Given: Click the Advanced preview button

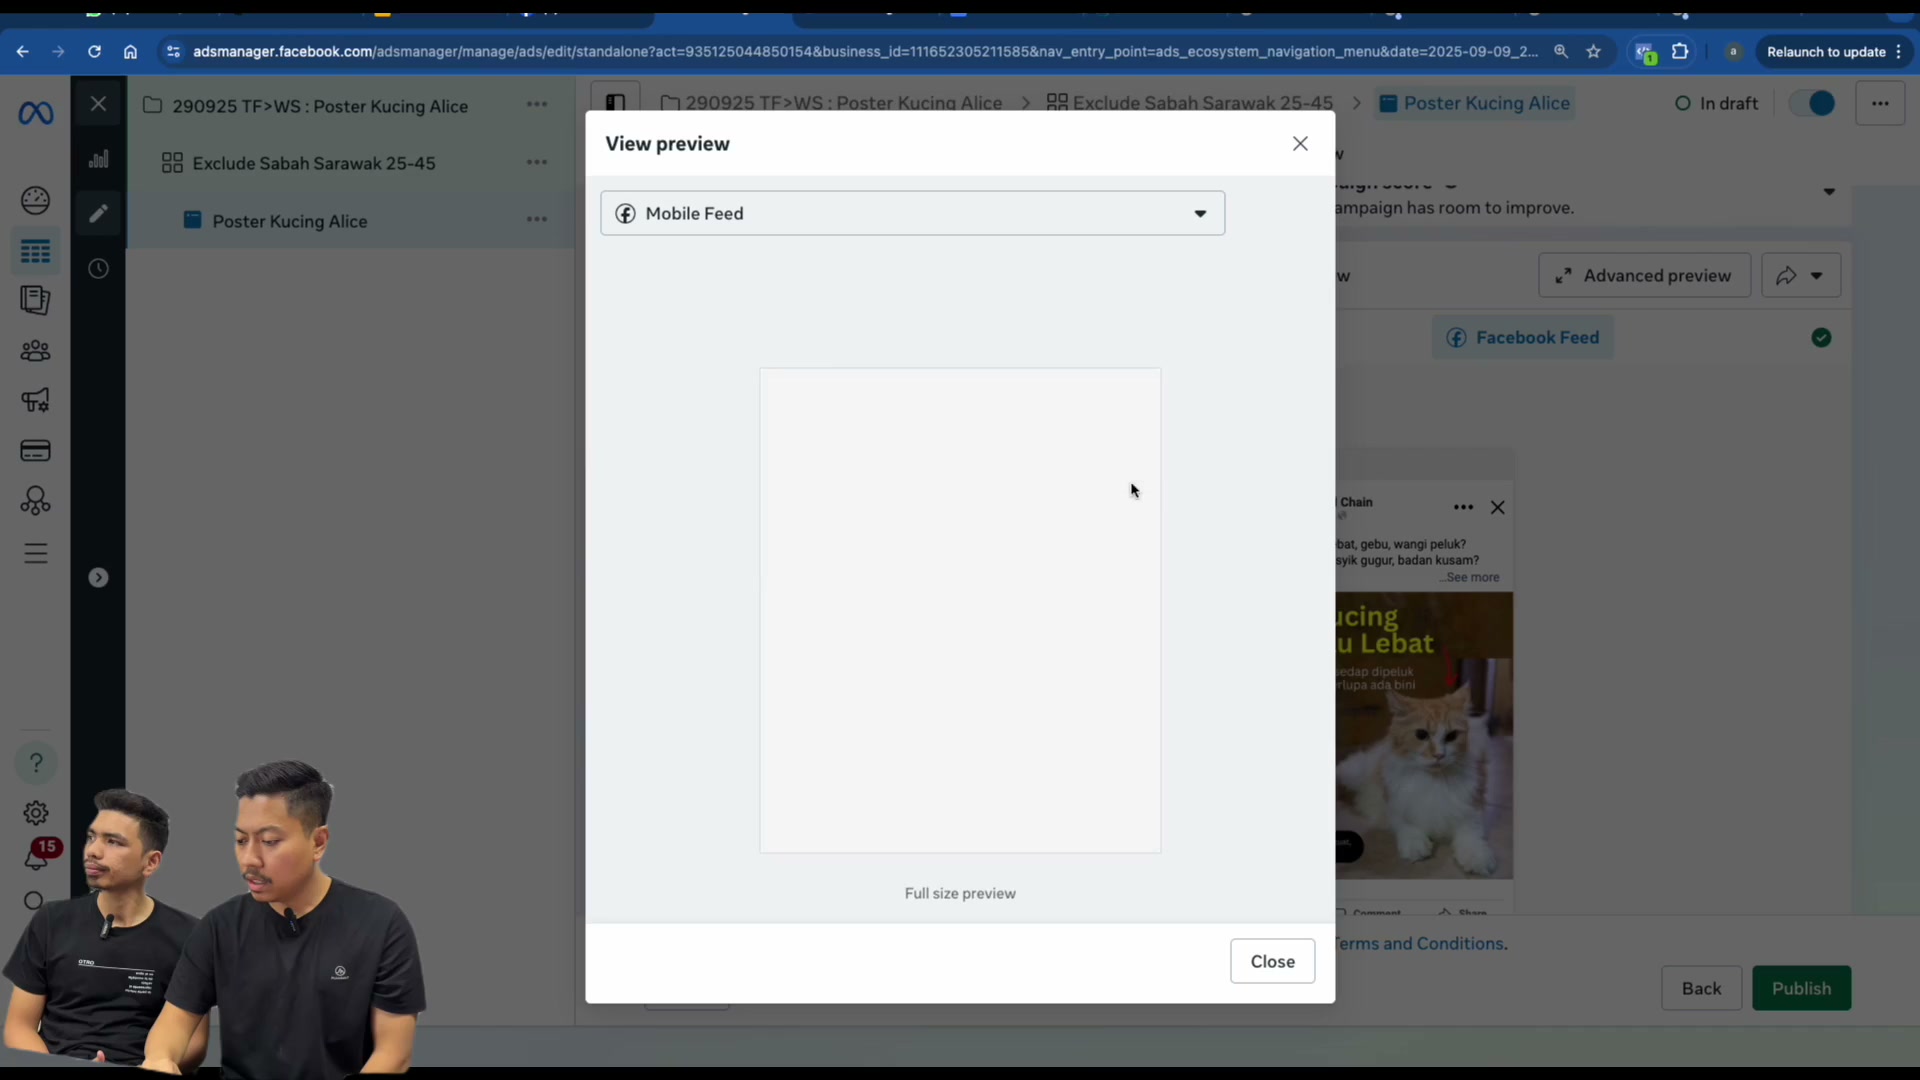Looking at the screenshot, I should click(x=1645, y=275).
